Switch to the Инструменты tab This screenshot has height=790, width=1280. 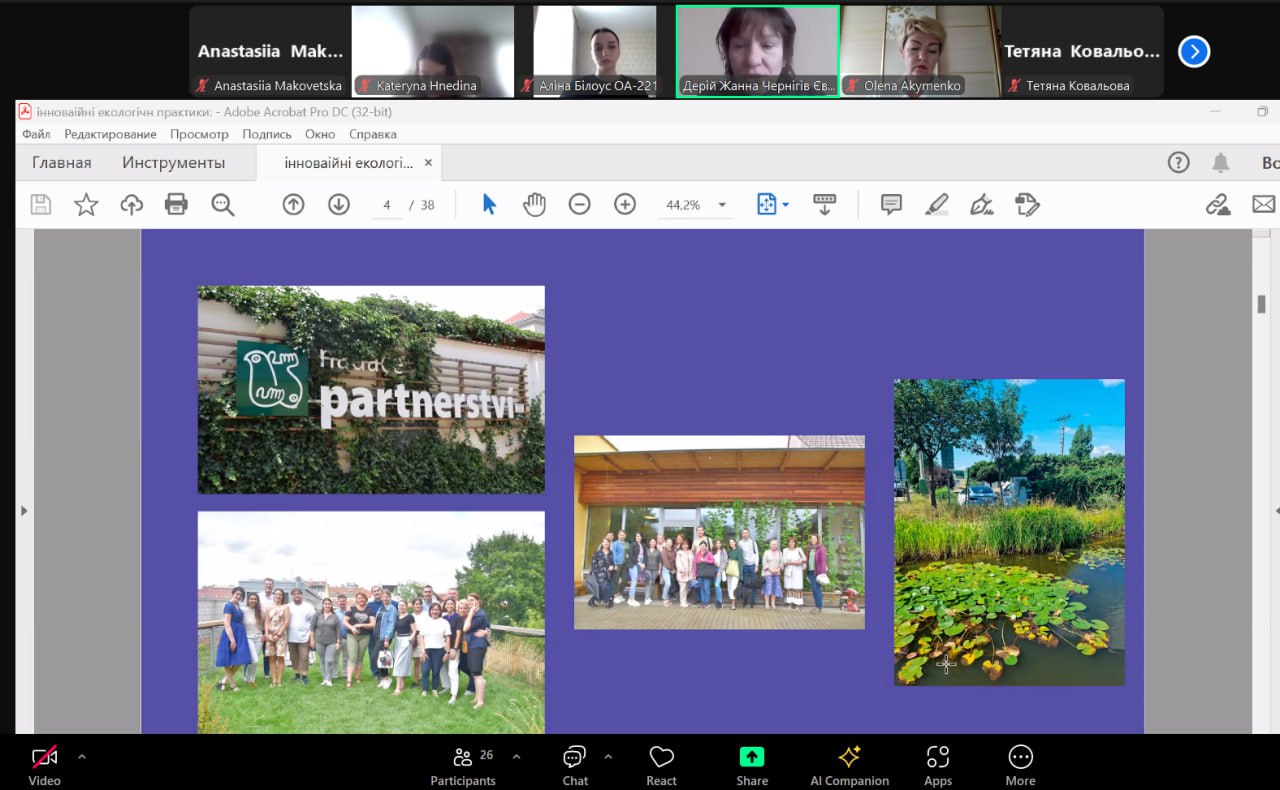coord(173,163)
